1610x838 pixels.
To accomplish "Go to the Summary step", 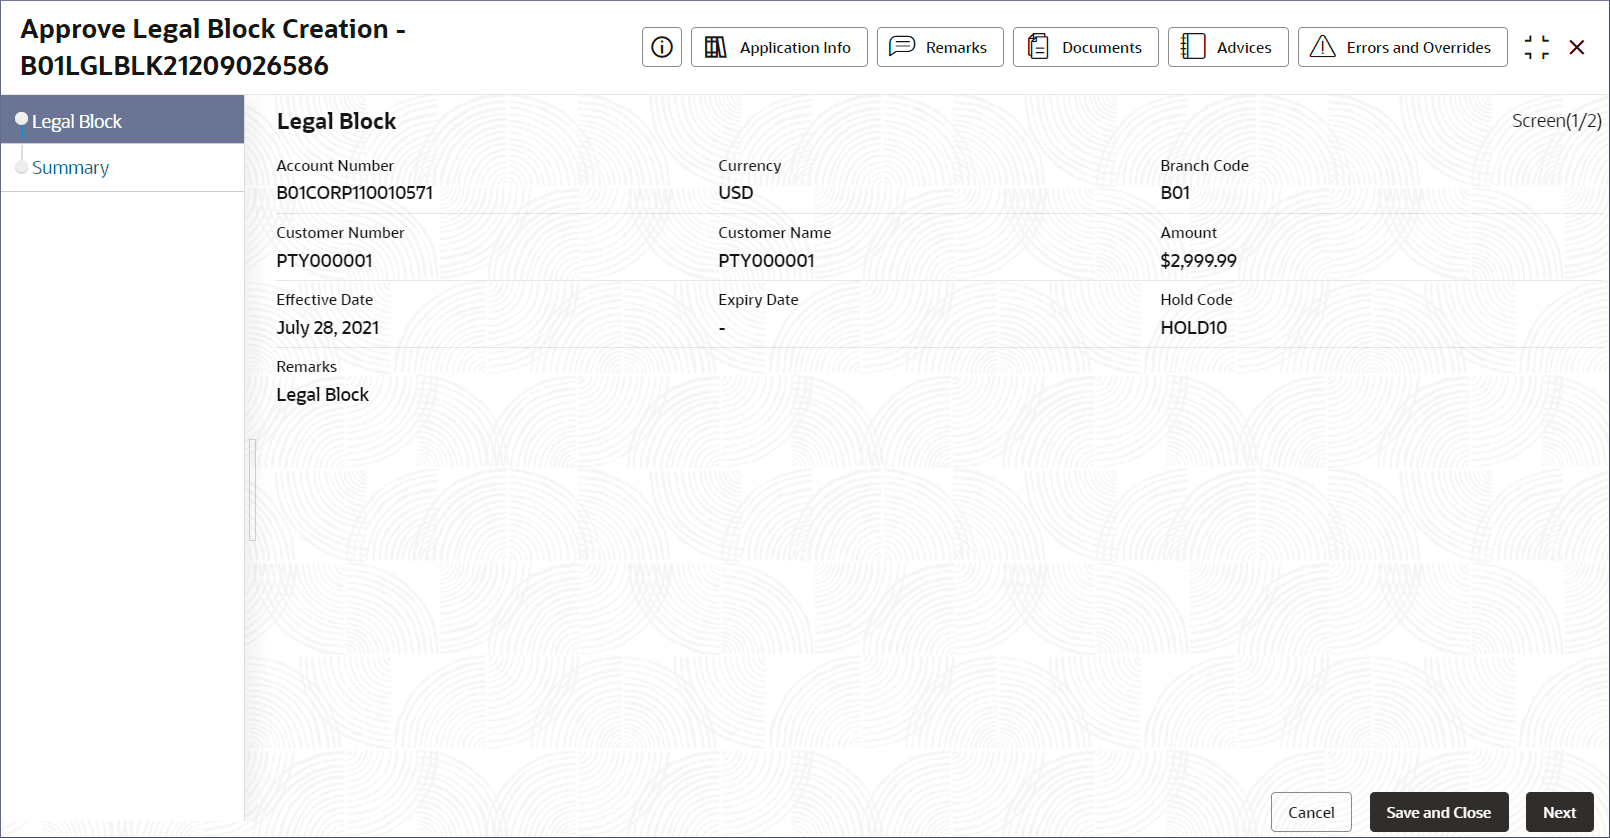I will click(122, 168).
